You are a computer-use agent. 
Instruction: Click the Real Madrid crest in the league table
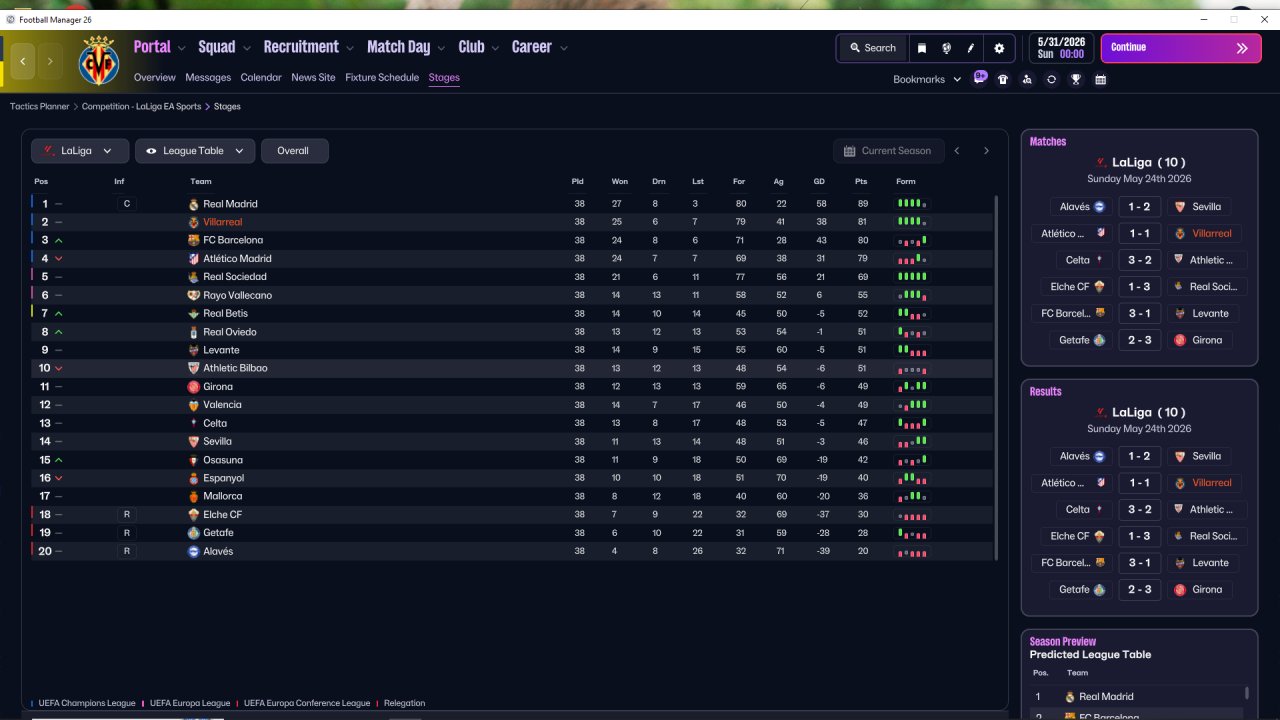(194, 204)
